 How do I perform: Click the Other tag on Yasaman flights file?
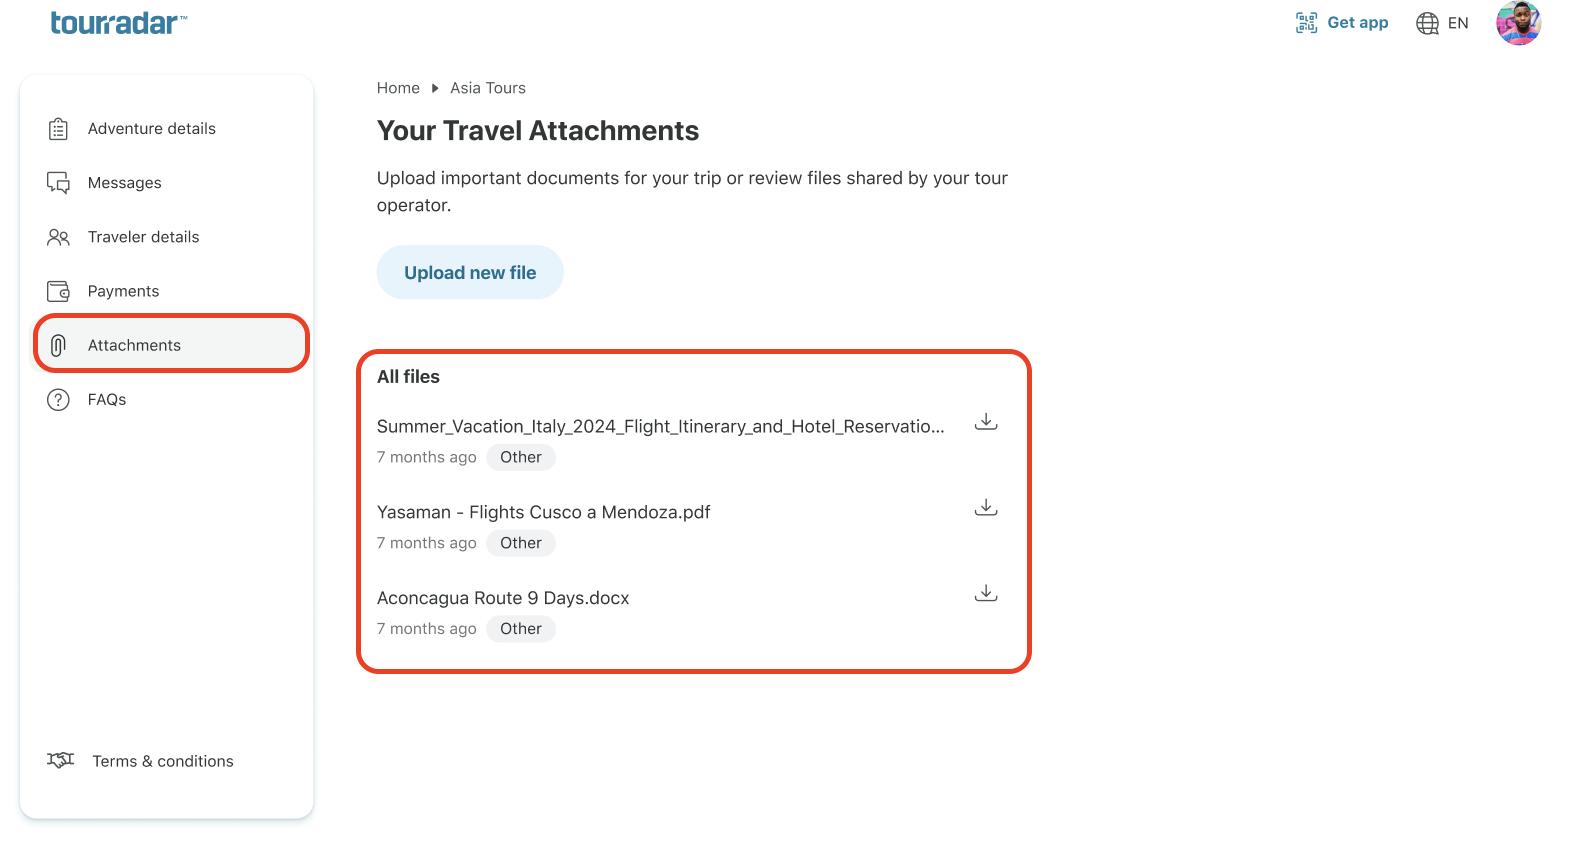[521, 543]
